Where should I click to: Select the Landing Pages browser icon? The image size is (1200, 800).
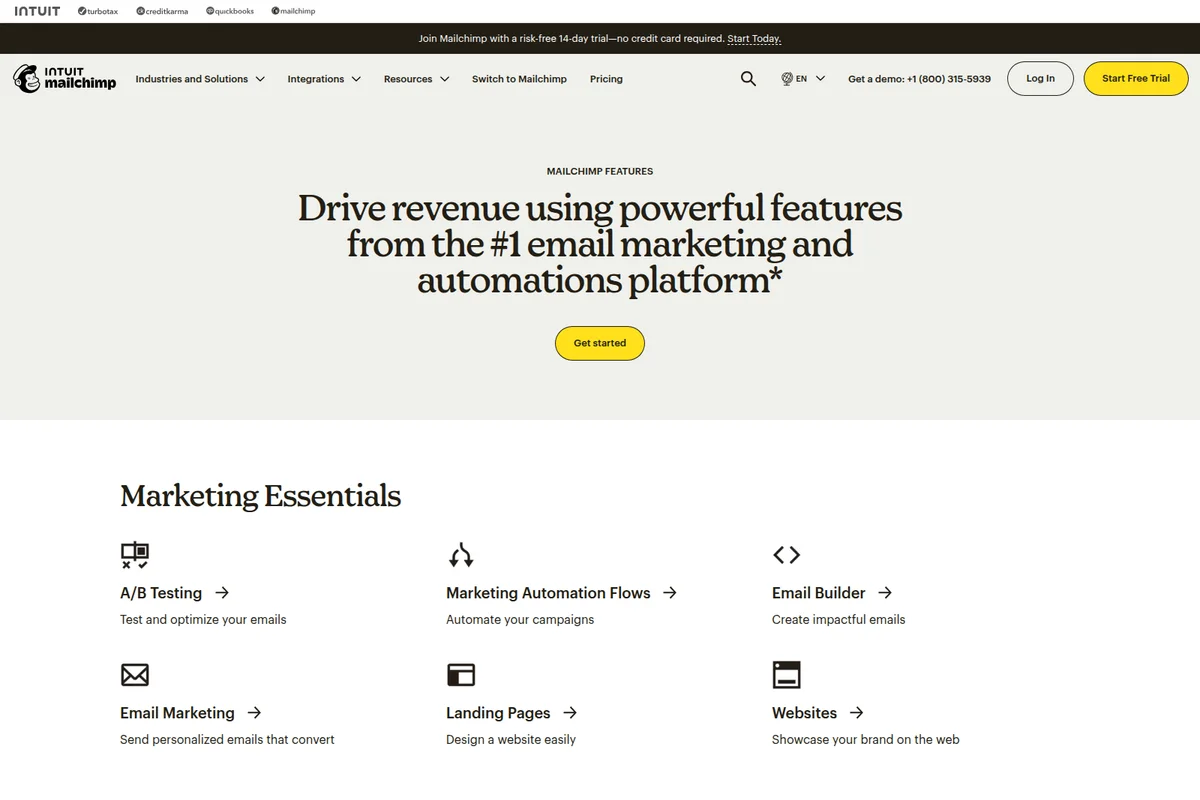pyautogui.click(x=461, y=674)
